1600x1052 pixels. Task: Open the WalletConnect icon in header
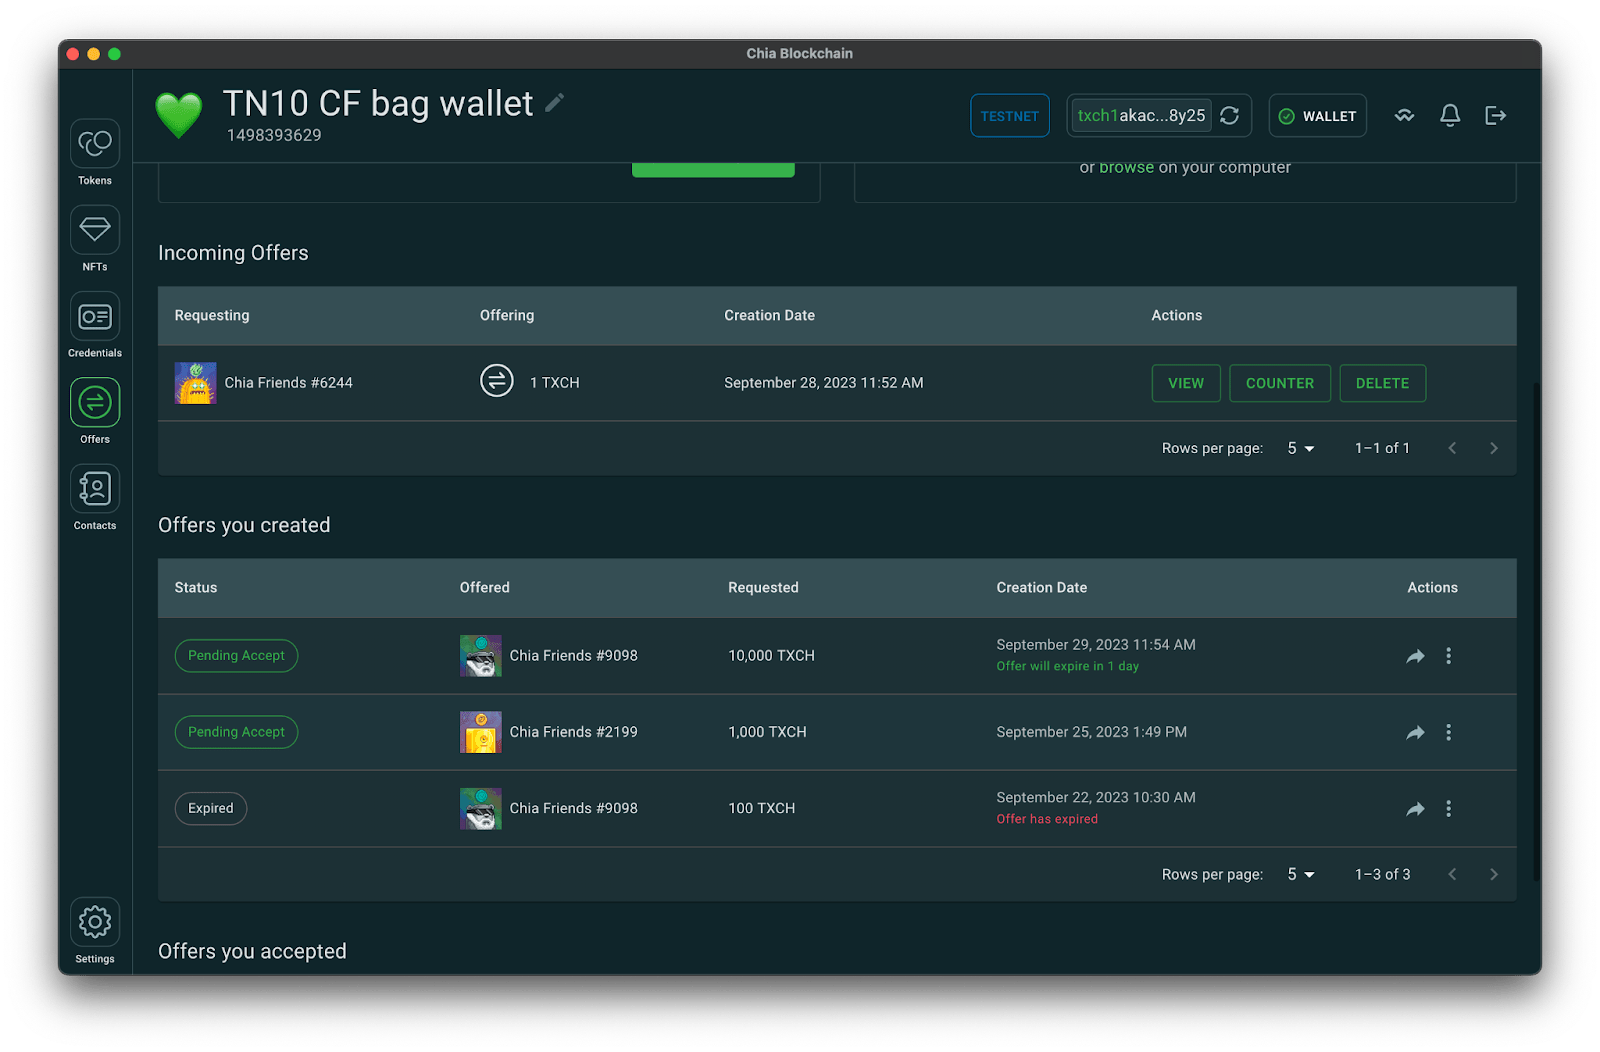1404,116
